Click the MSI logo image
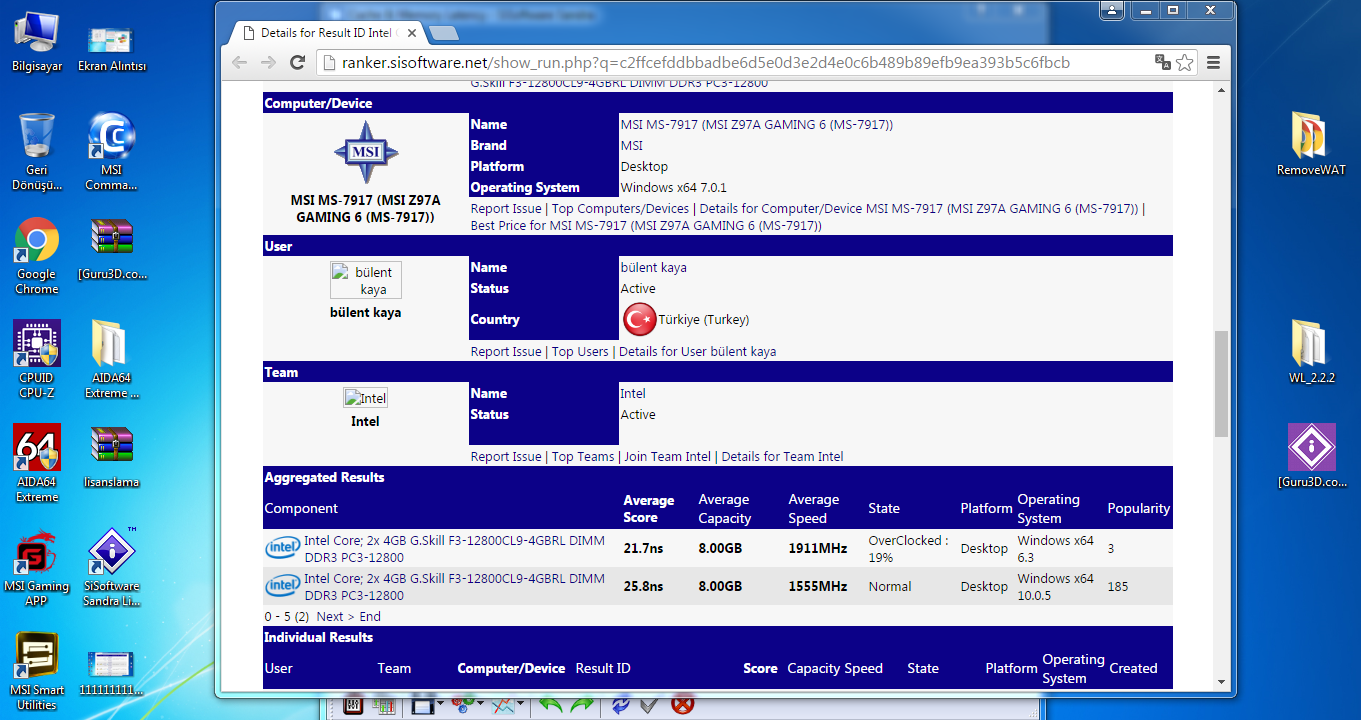This screenshot has width=1361, height=720. (366, 152)
